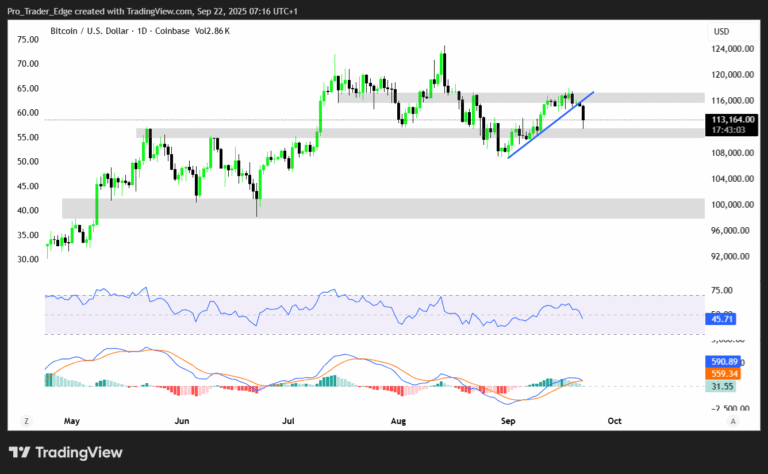Toggle auto scale with the A button
The width and height of the screenshot is (768, 474).
click(x=733, y=423)
